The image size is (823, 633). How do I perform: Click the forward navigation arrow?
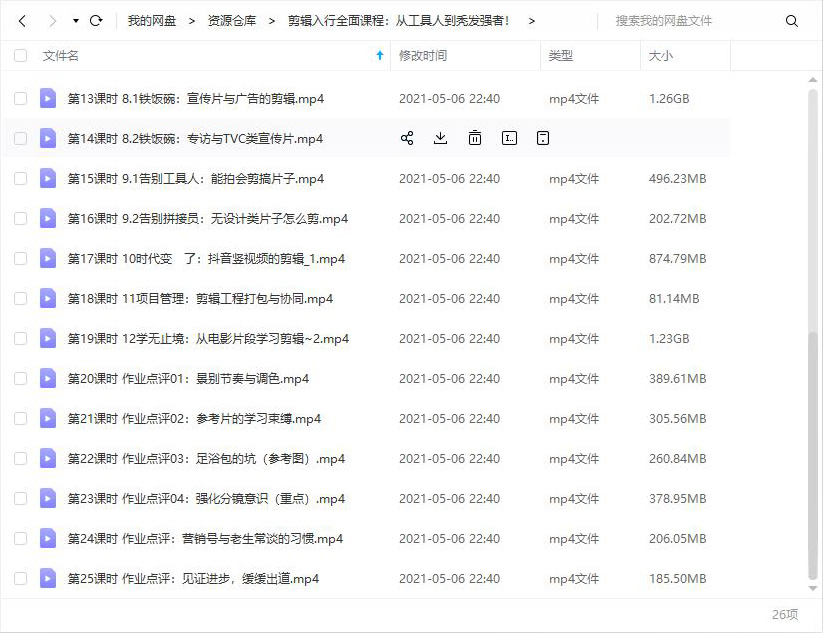pyautogui.click(x=52, y=21)
